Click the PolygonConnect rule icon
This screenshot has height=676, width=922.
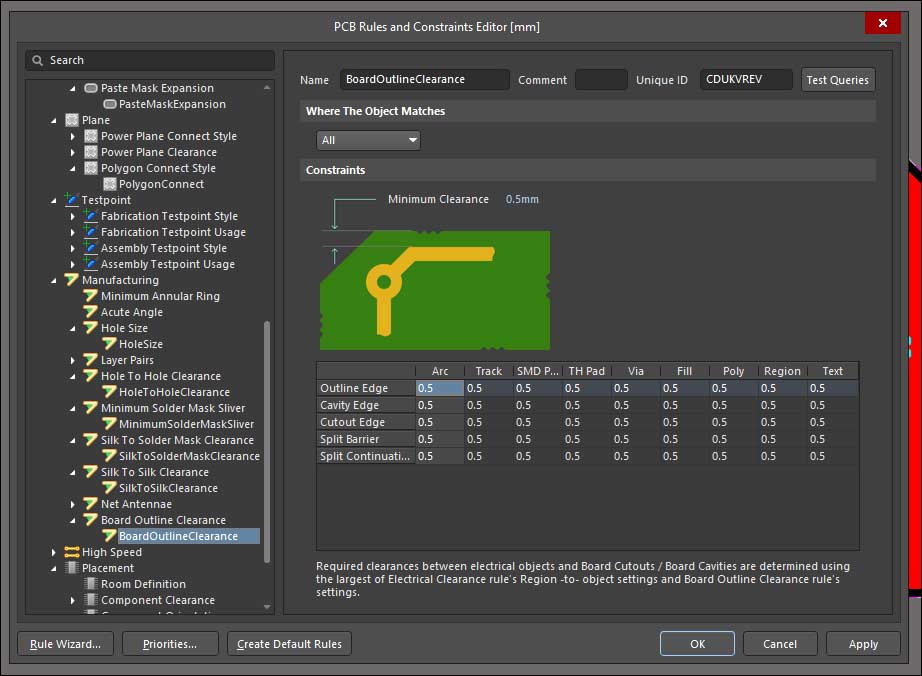click(x=110, y=184)
